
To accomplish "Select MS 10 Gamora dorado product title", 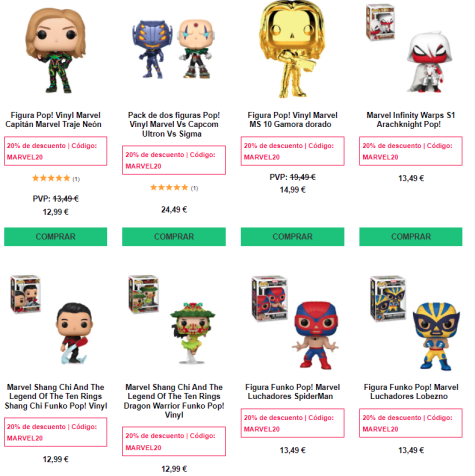I will pos(292,120).
